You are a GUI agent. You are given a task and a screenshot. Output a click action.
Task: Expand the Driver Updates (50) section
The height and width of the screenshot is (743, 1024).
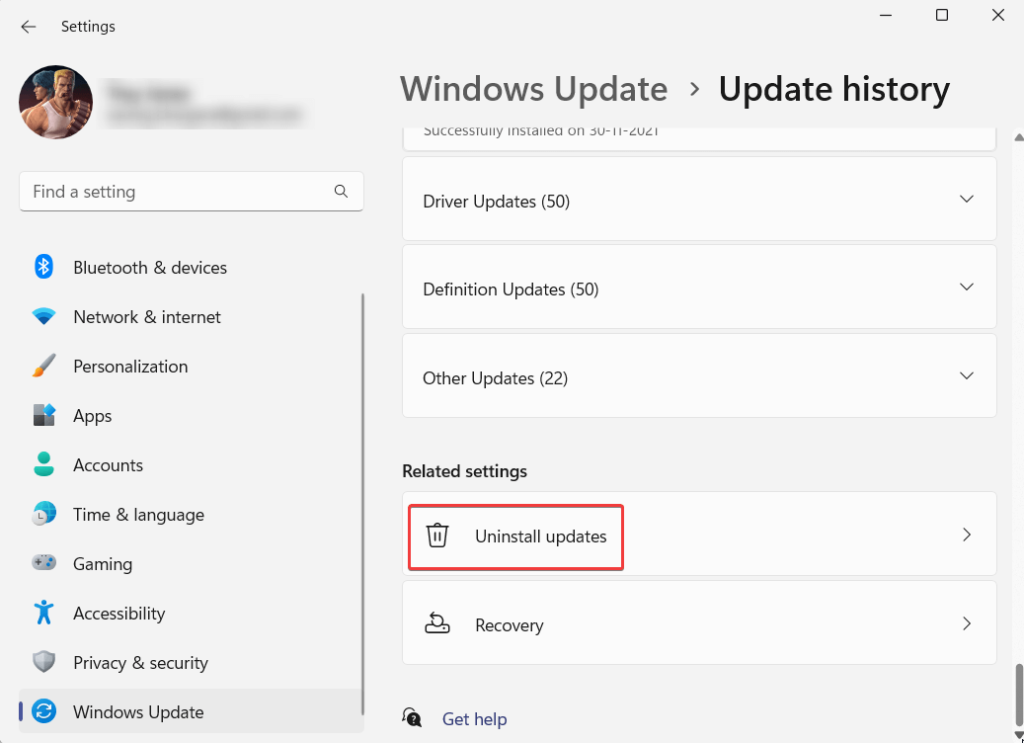click(699, 198)
